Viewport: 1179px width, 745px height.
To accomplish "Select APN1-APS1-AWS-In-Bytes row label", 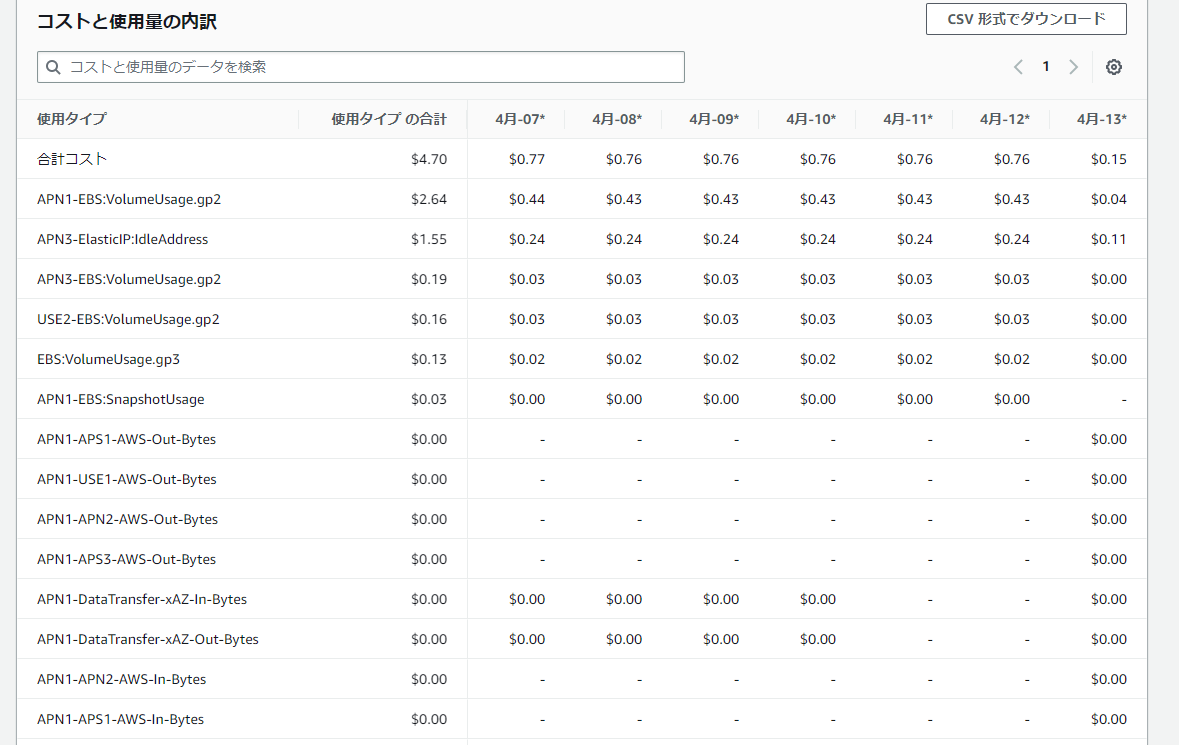I will point(120,719).
